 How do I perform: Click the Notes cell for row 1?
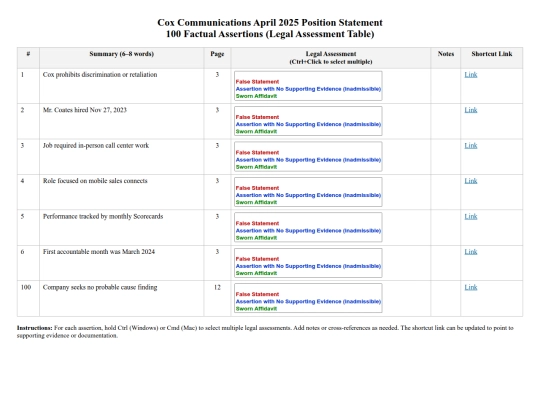(x=445, y=86)
